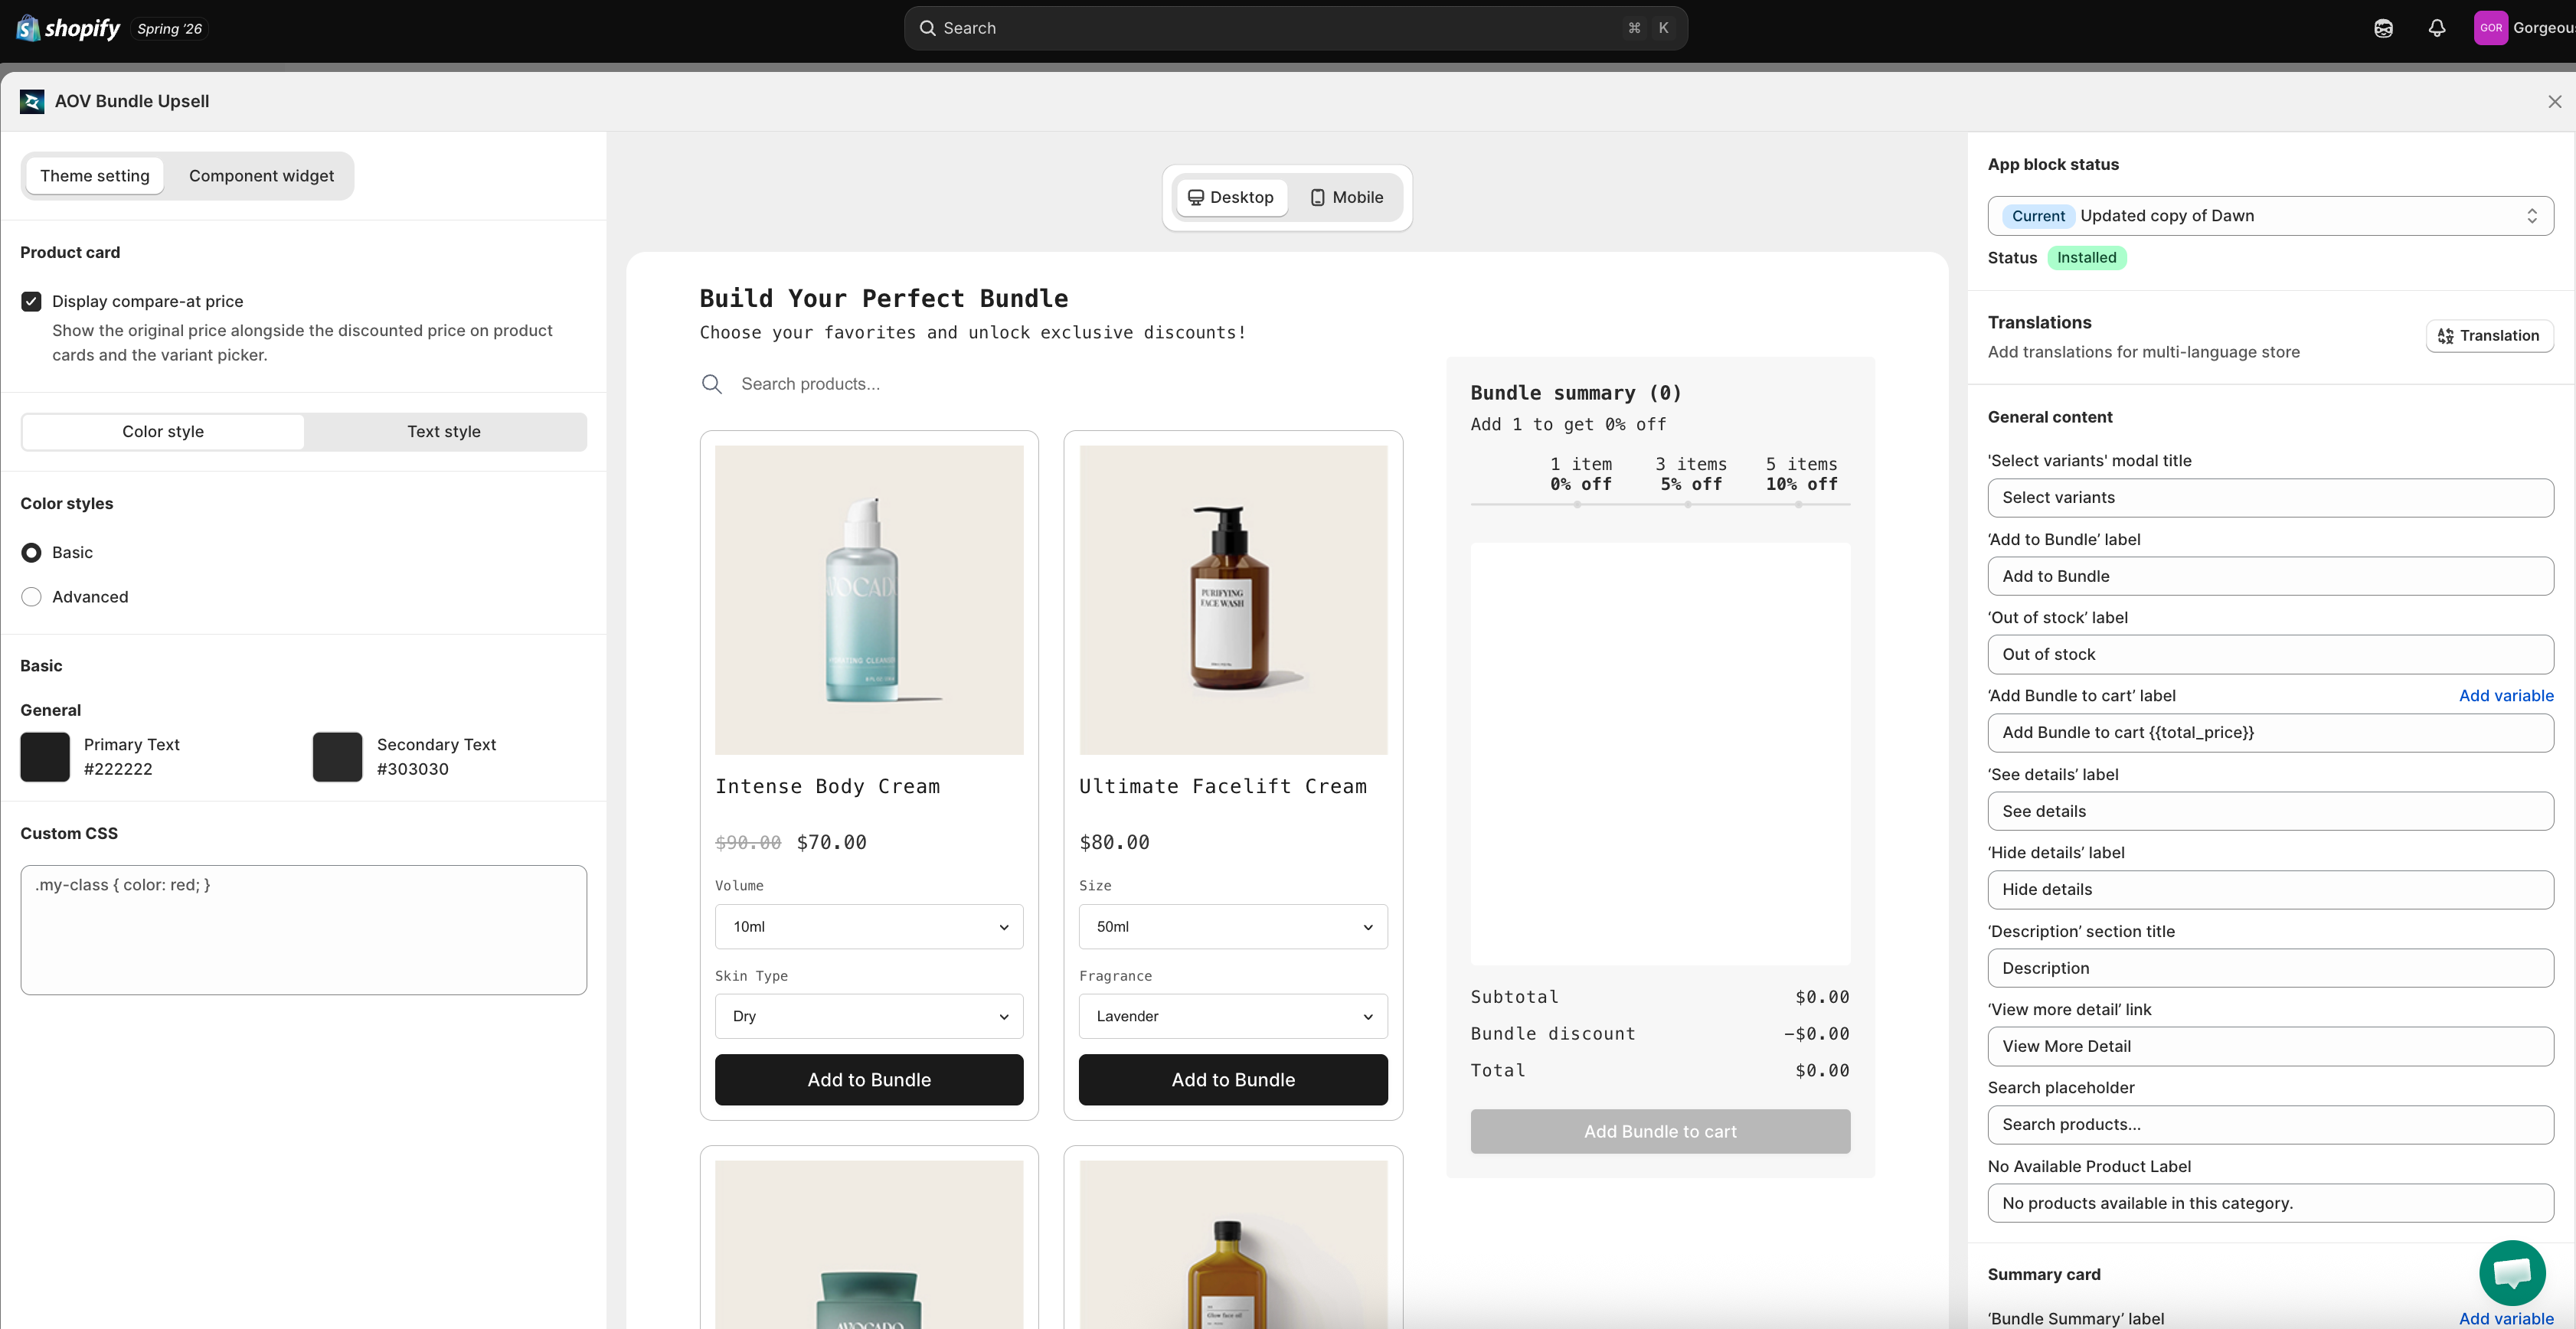
Task: Click the Spring '26 edition badge
Action: (169, 29)
